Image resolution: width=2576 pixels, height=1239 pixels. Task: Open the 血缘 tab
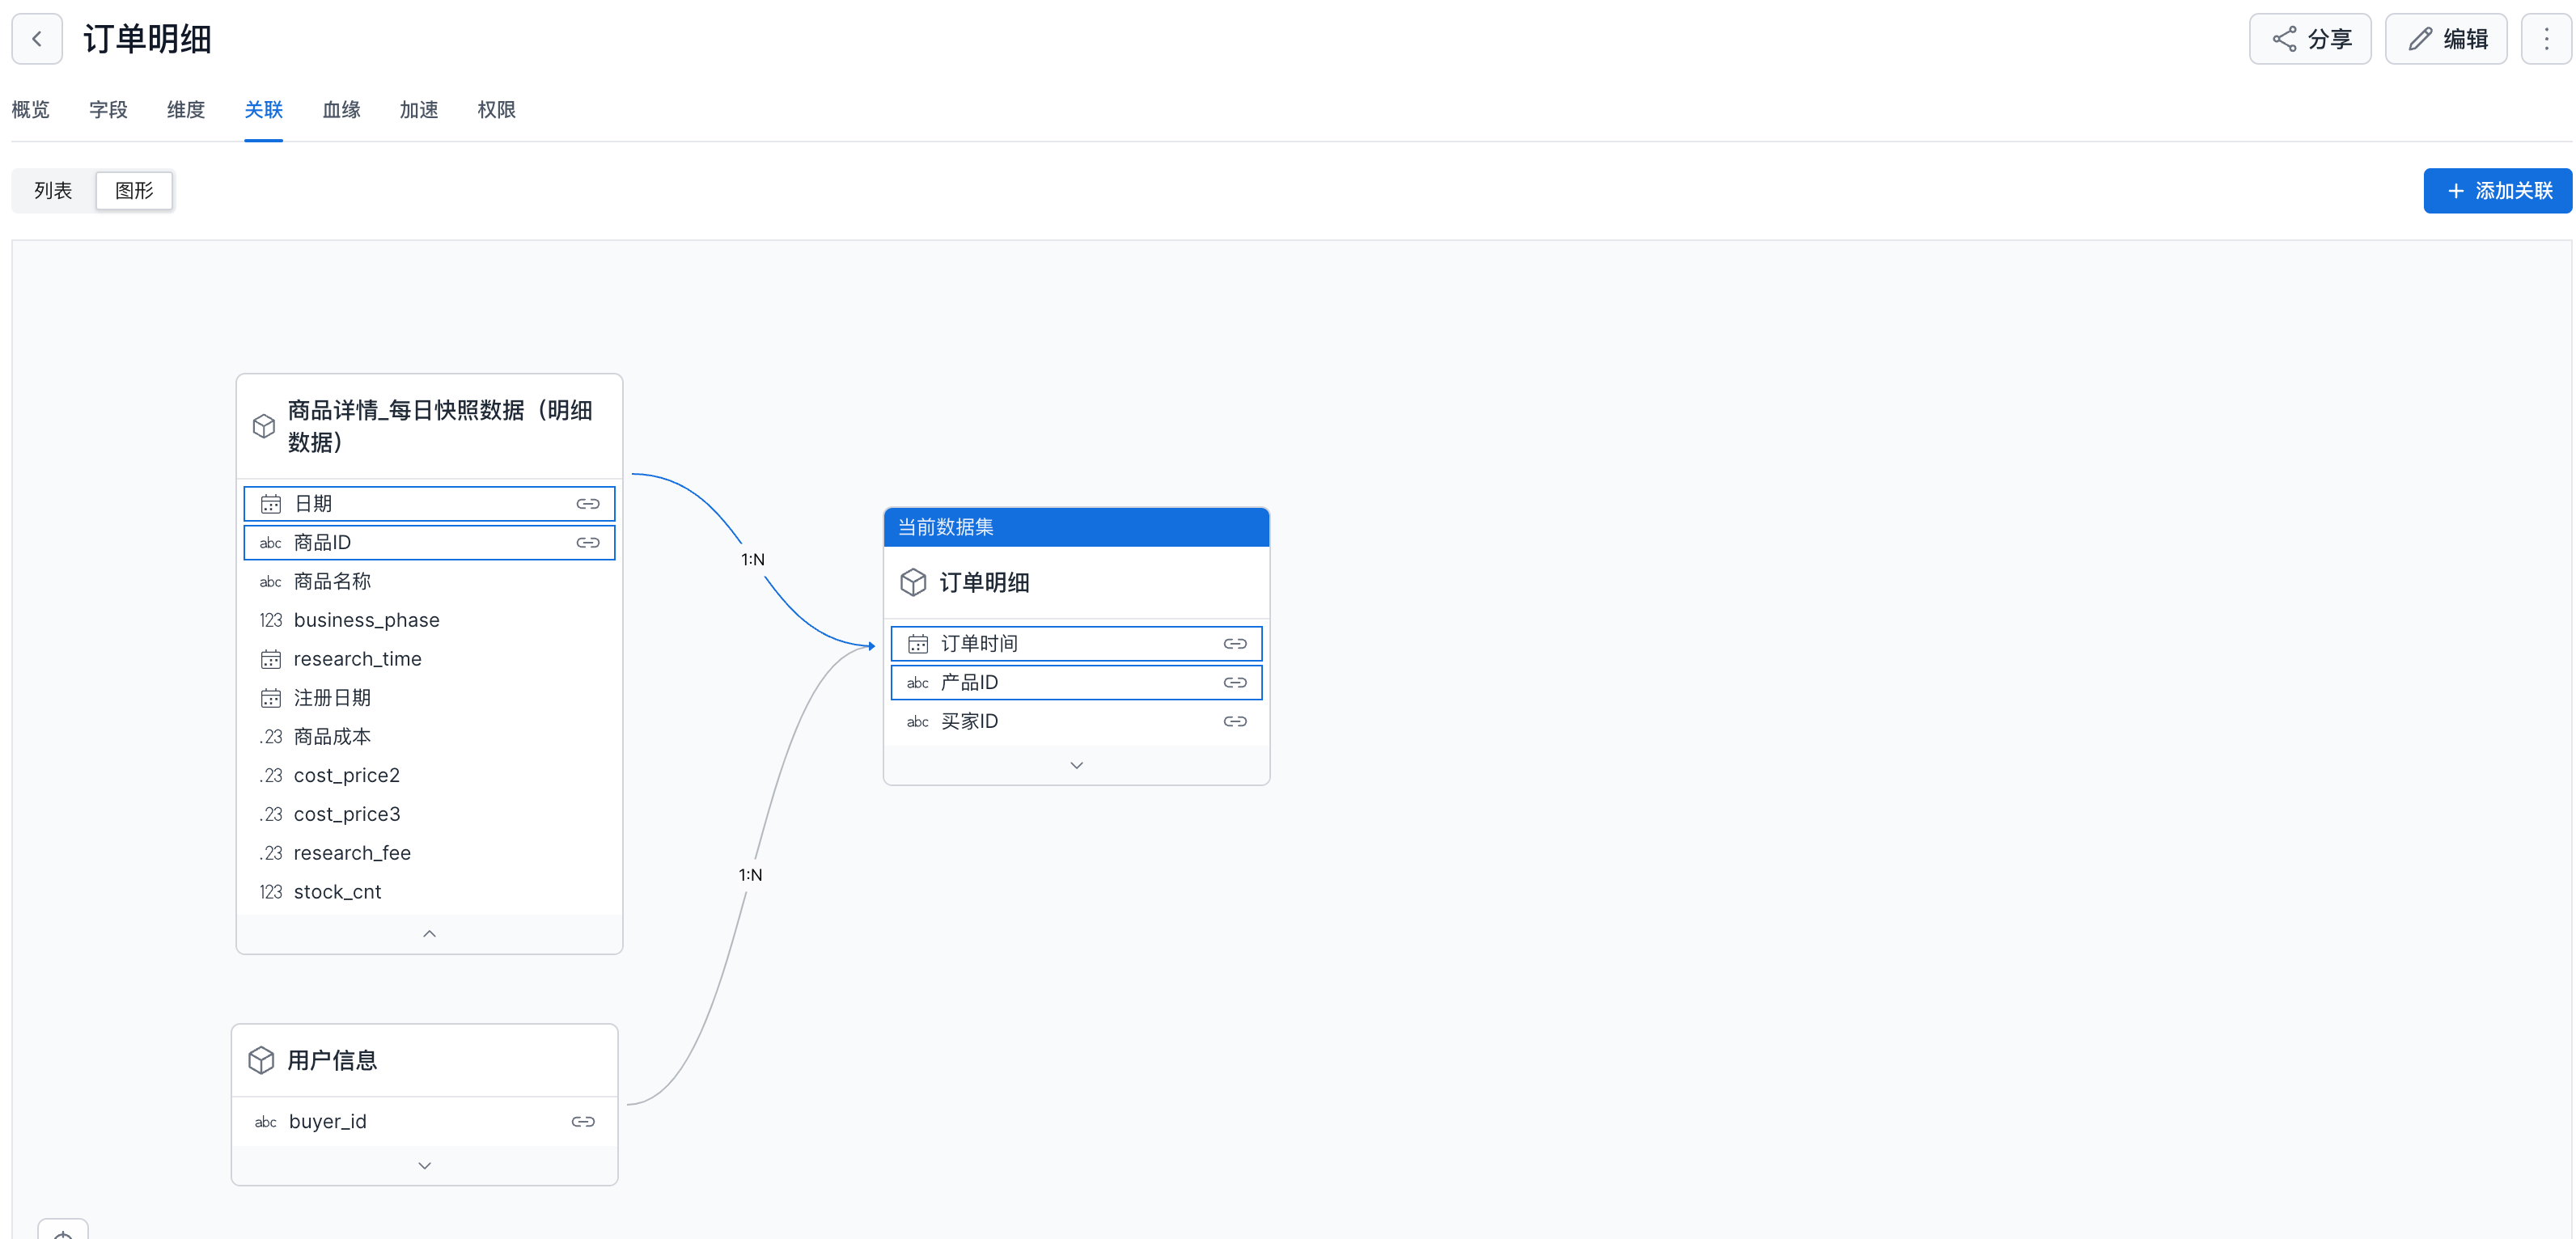pyautogui.click(x=341, y=110)
